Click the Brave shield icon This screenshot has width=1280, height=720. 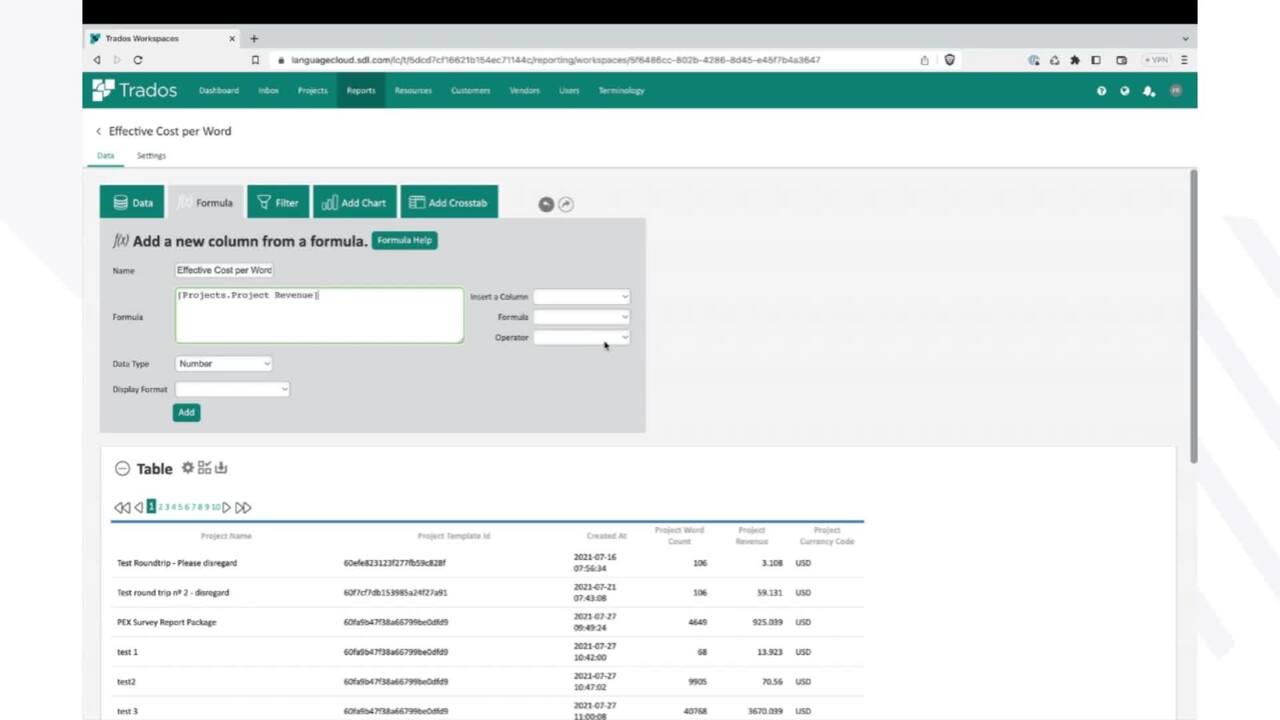coord(949,60)
